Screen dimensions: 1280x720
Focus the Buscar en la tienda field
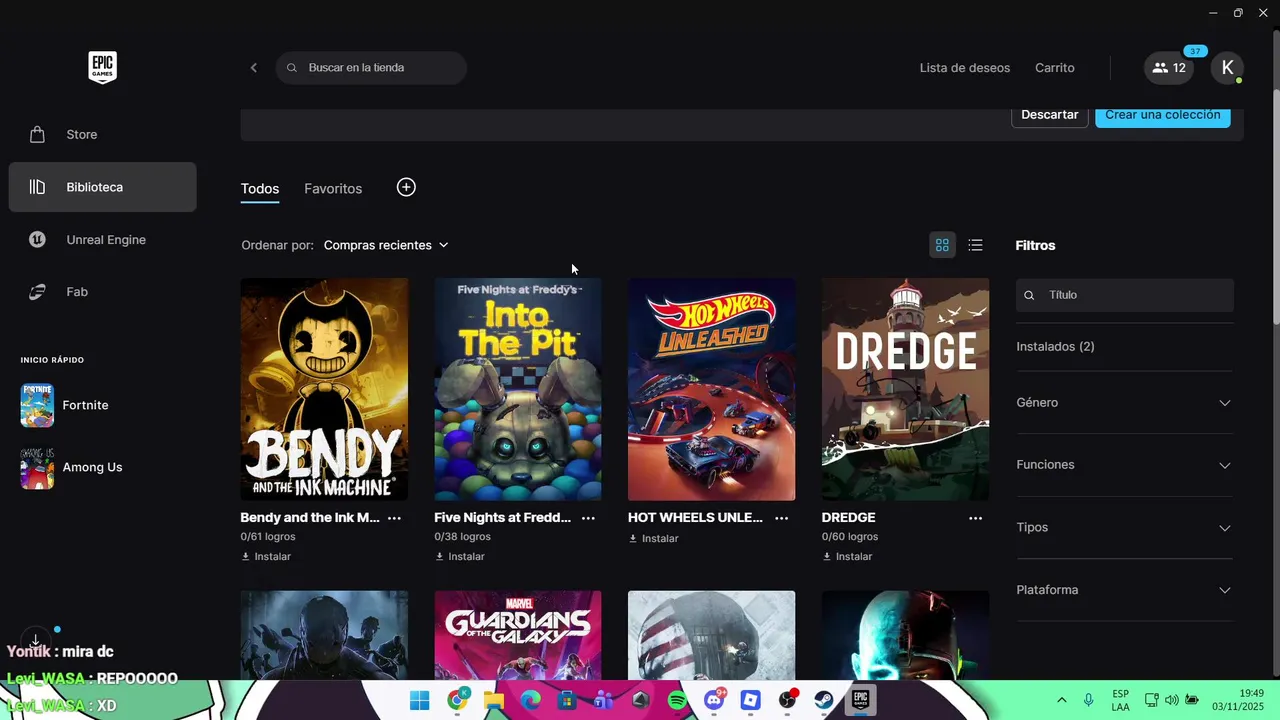tap(371, 68)
